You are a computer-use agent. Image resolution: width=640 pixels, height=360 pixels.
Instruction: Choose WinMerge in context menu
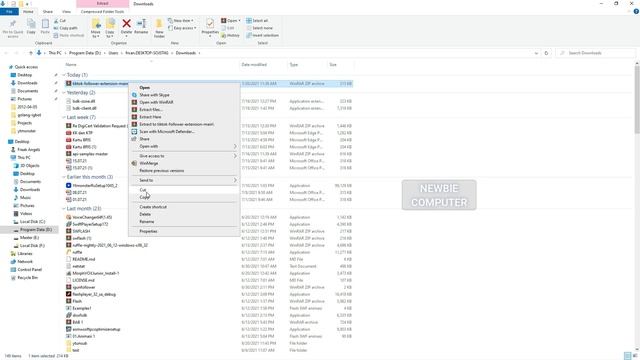149,163
